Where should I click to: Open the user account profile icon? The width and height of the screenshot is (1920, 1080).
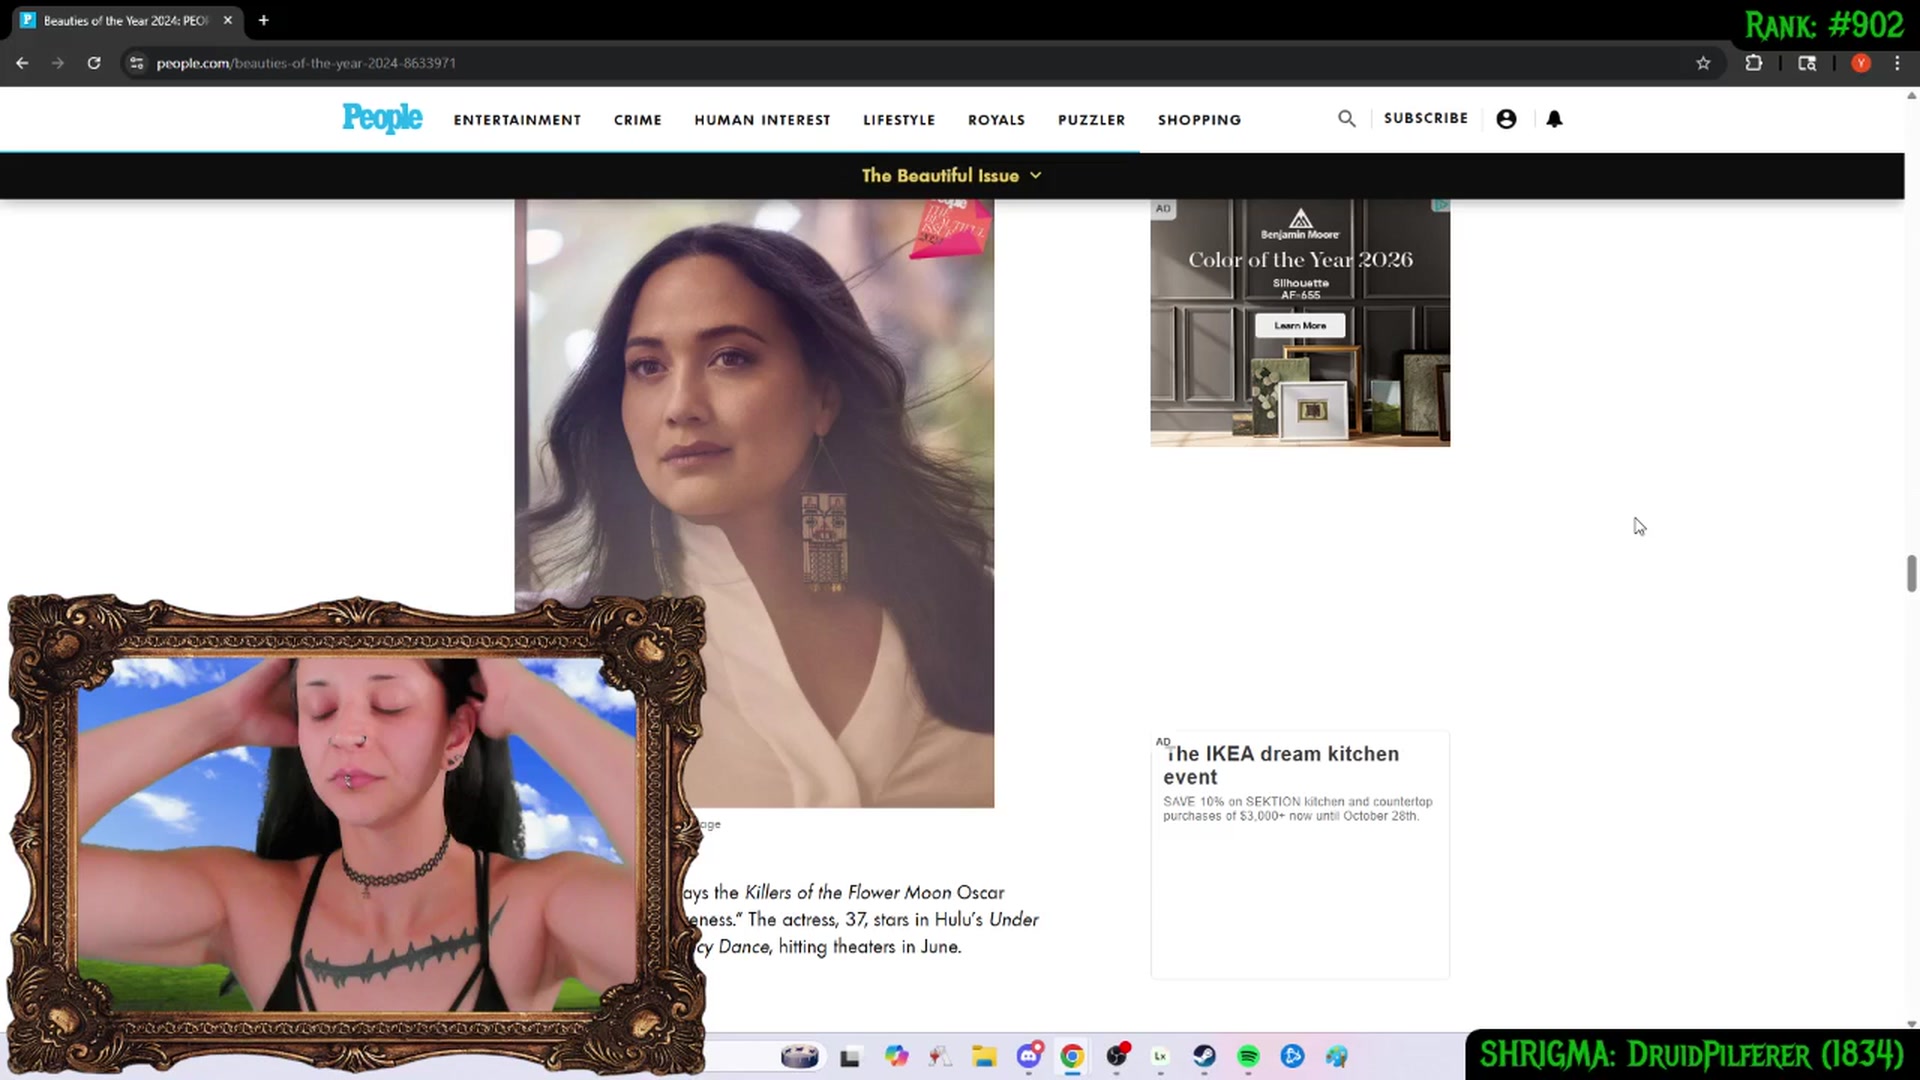click(x=1506, y=119)
